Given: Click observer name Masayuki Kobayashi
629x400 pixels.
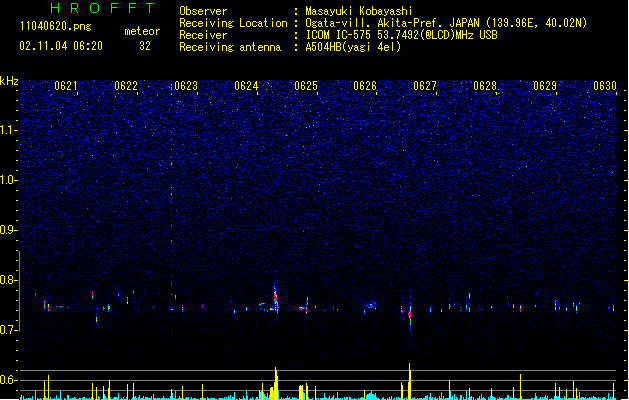Looking at the screenshot, I should (x=359, y=11).
